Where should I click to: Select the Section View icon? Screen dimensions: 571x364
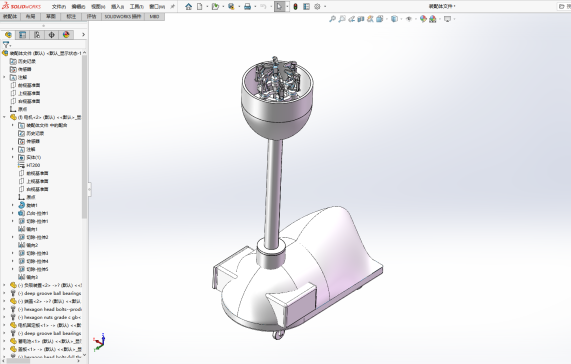[x=361, y=19]
